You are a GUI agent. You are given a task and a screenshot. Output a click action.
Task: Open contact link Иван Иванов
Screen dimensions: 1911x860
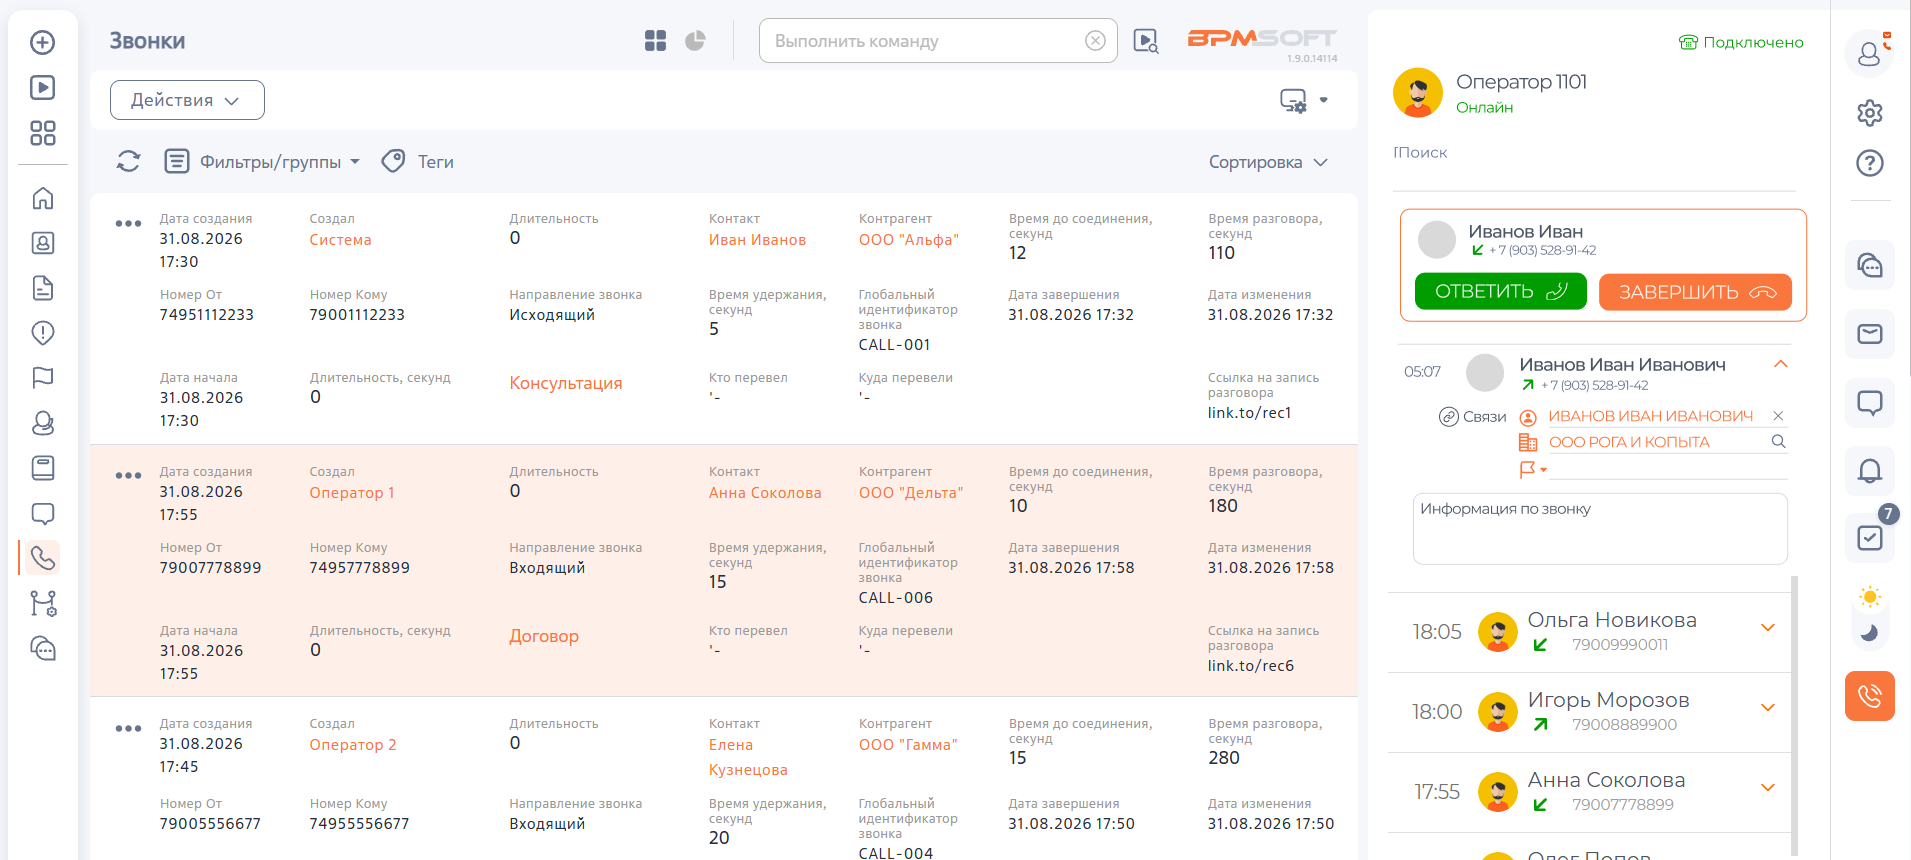click(757, 240)
